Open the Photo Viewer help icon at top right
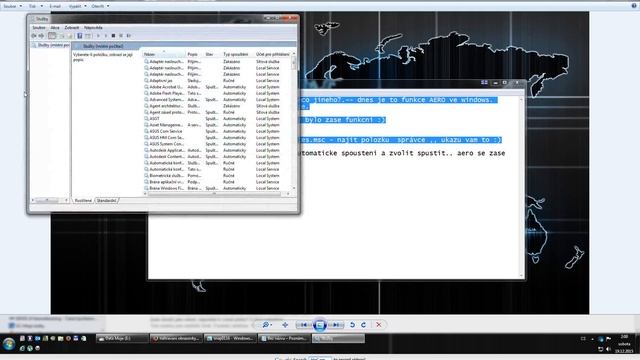The width and height of the screenshot is (640, 360). 634,6
